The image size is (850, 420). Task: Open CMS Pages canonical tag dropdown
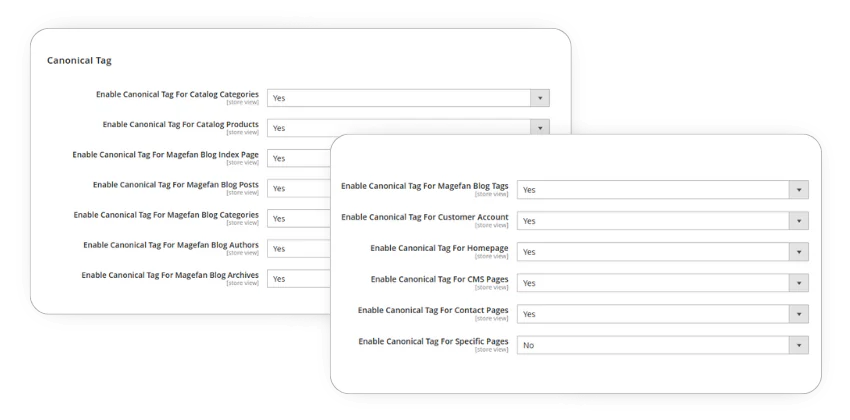[662, 283]
